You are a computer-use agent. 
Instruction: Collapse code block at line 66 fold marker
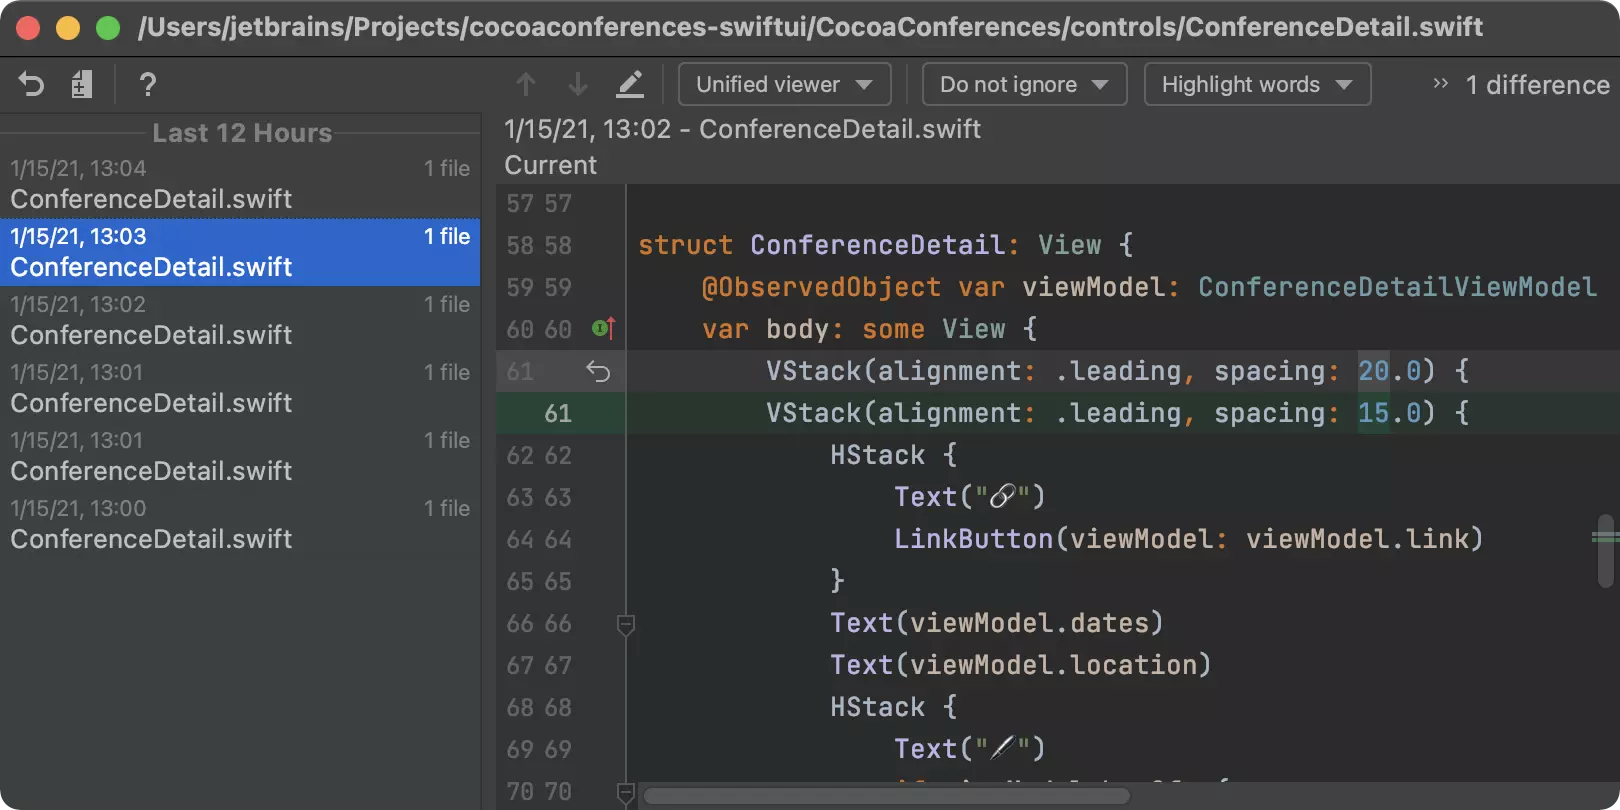(626, 625)
